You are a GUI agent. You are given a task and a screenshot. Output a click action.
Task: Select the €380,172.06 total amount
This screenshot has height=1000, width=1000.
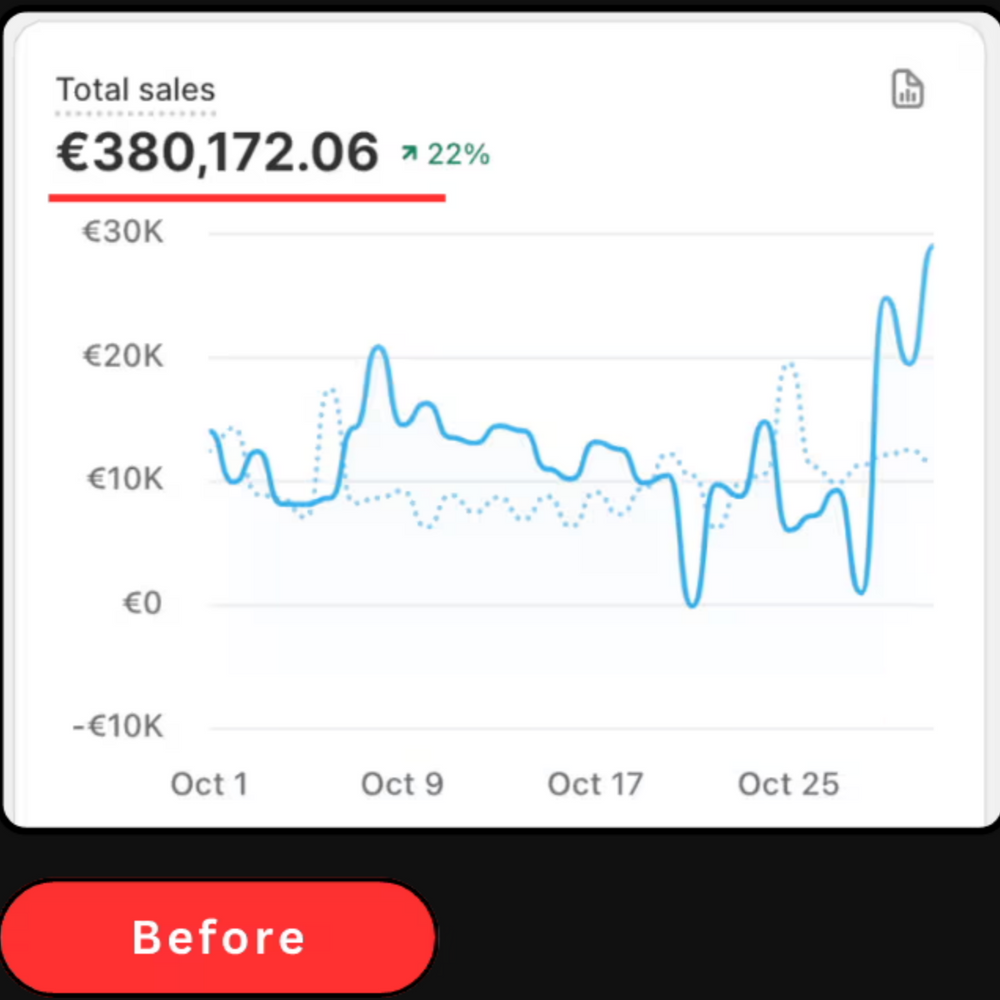218,152
